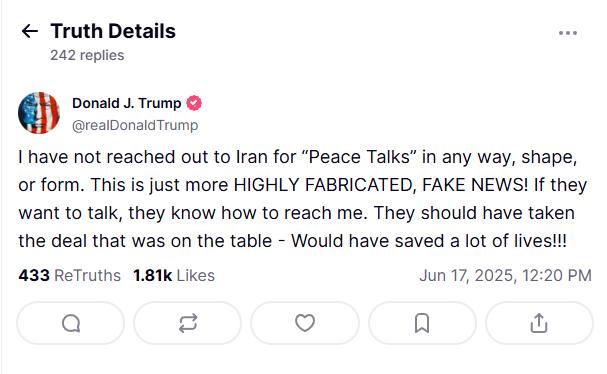Screen dimensions: 607x374
Task: Go back using the left arrow
Action: [x=30, y=31]
